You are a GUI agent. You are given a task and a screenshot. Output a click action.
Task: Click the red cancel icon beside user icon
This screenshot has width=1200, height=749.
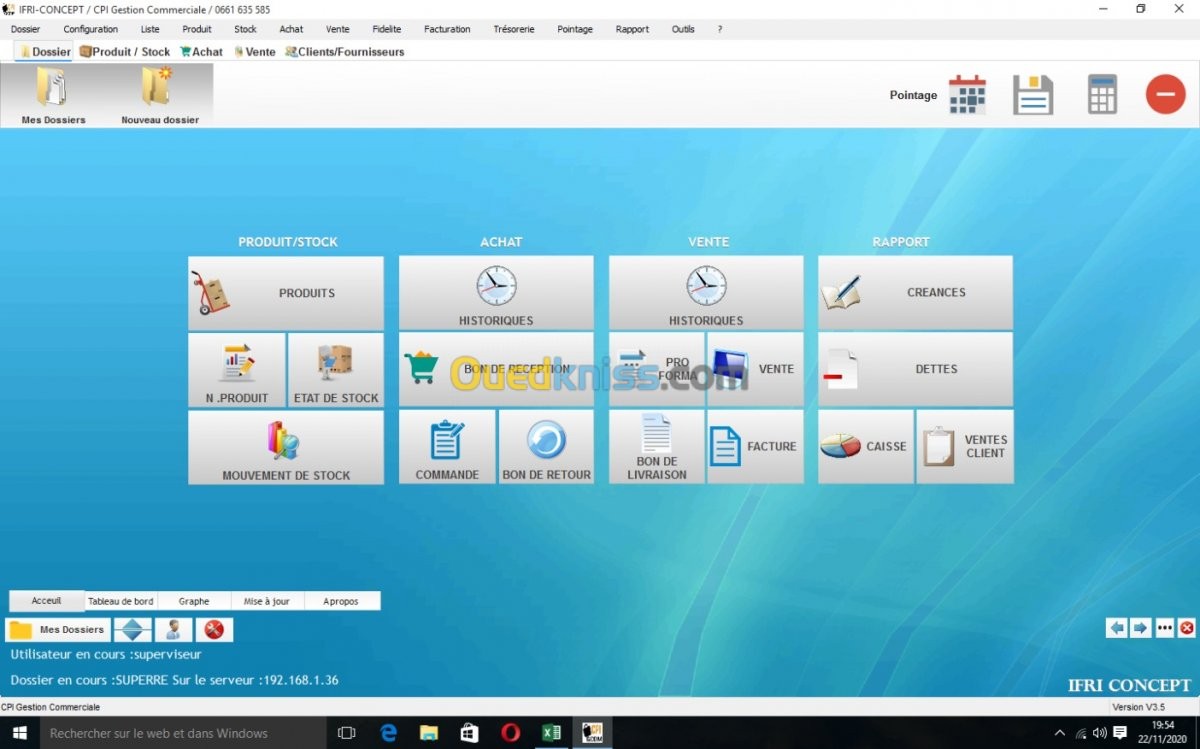tap(213, 630)
